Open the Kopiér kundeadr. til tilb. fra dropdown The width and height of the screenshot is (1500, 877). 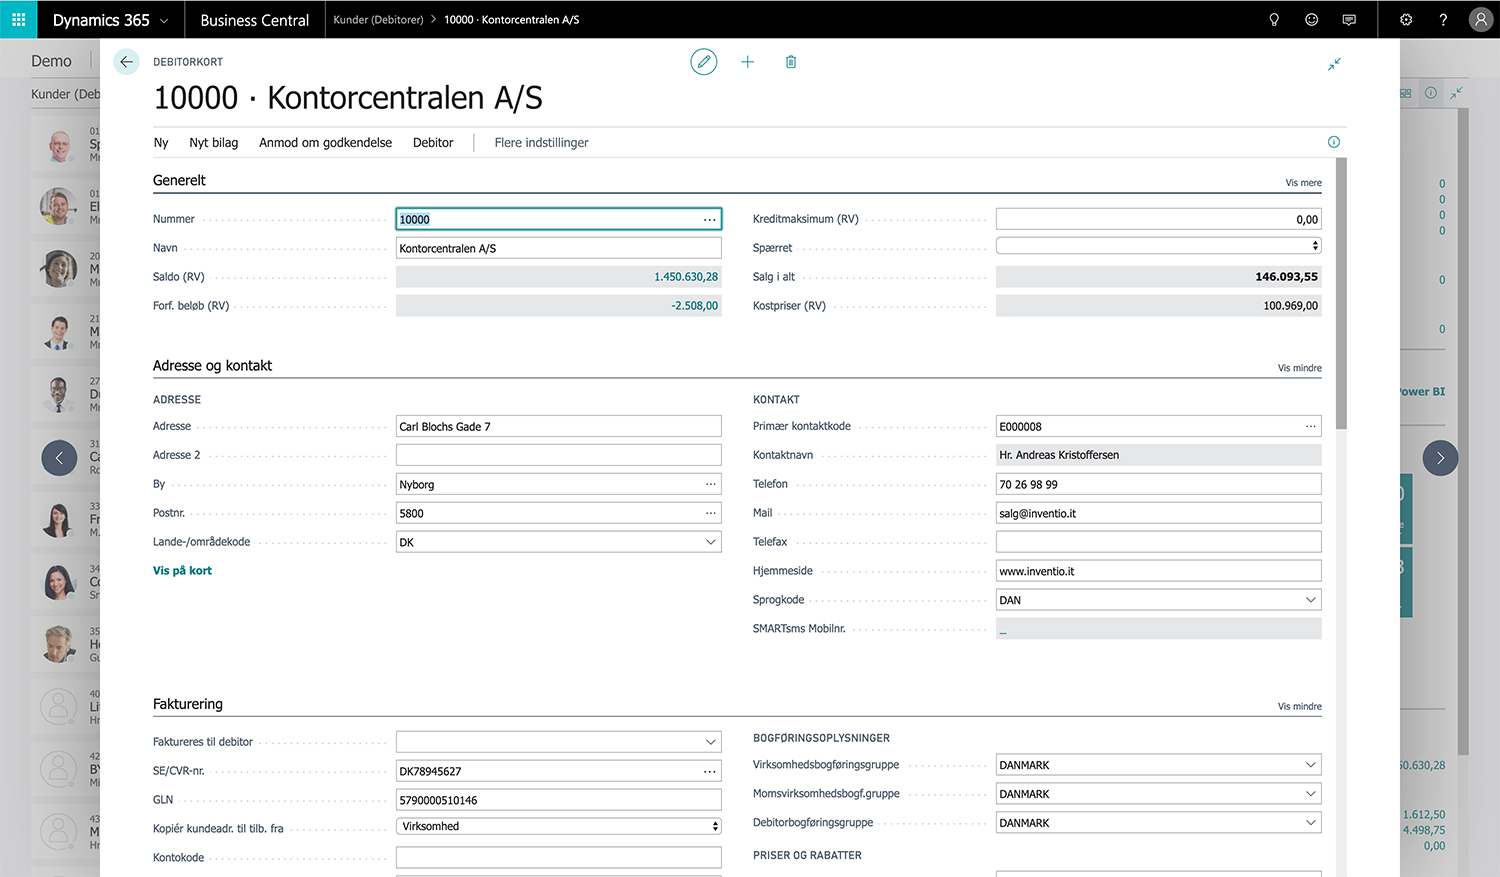(559, 826)
